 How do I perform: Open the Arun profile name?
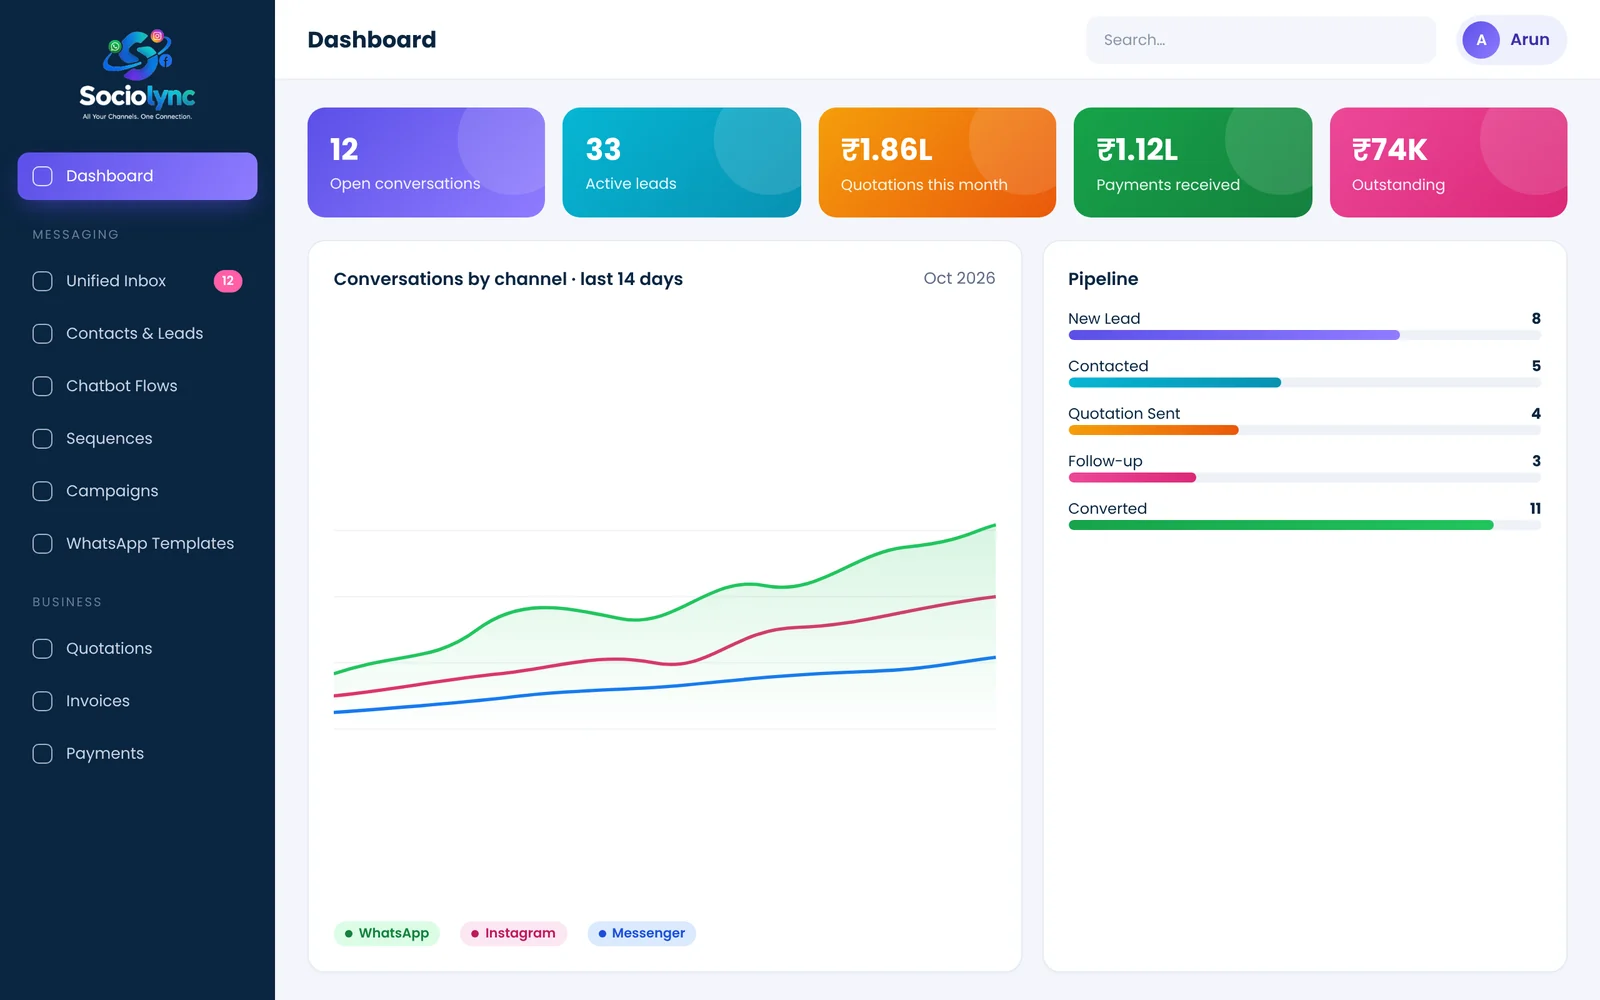[1530, 40]
